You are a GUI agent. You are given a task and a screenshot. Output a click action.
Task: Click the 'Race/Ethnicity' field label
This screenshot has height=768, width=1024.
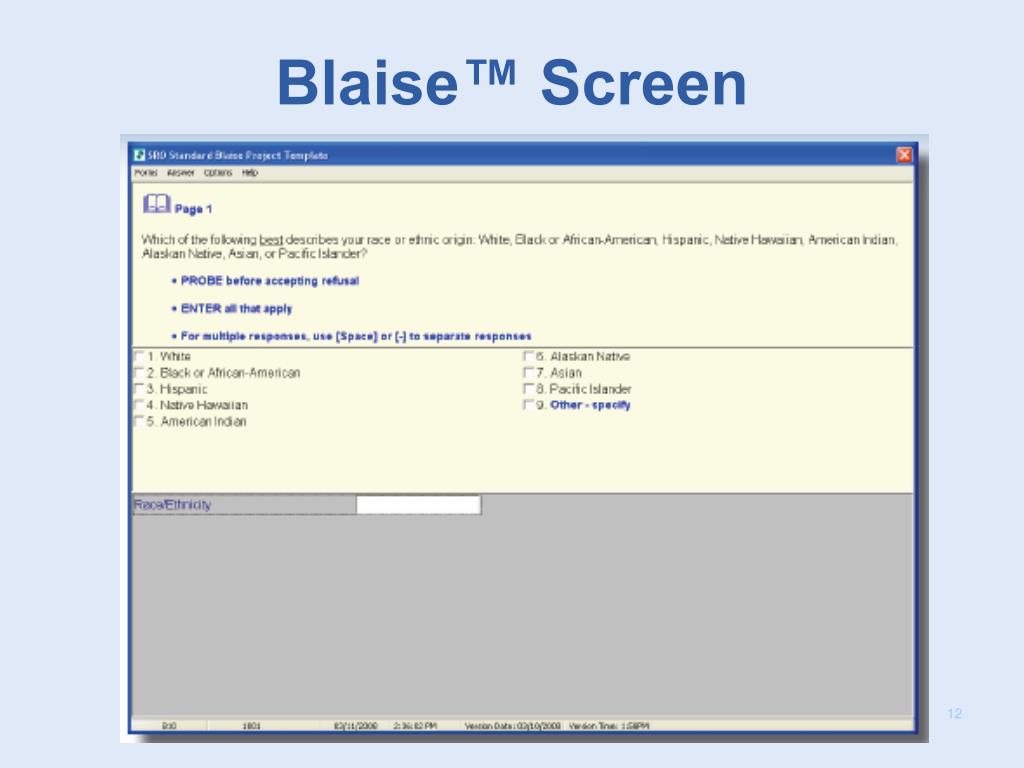tap(172, 505)
